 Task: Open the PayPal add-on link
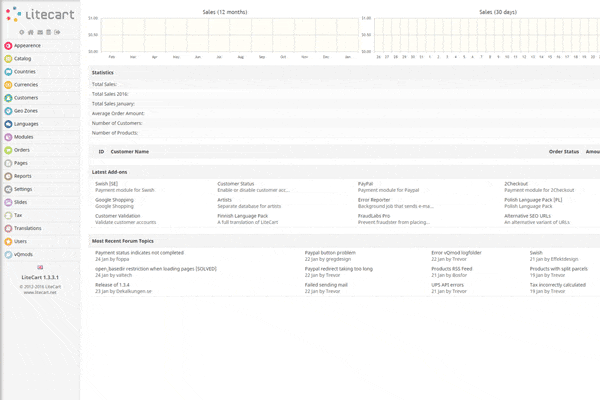pos(365,184)
